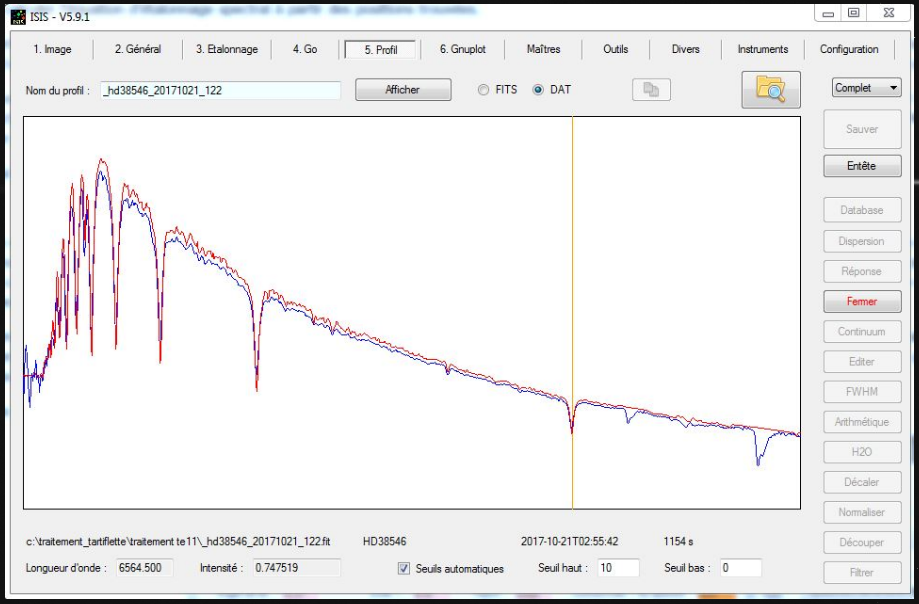Screen dimensions: 919x604
Task: Open the 3. Etalonnage tab
Action: [227, 49]
